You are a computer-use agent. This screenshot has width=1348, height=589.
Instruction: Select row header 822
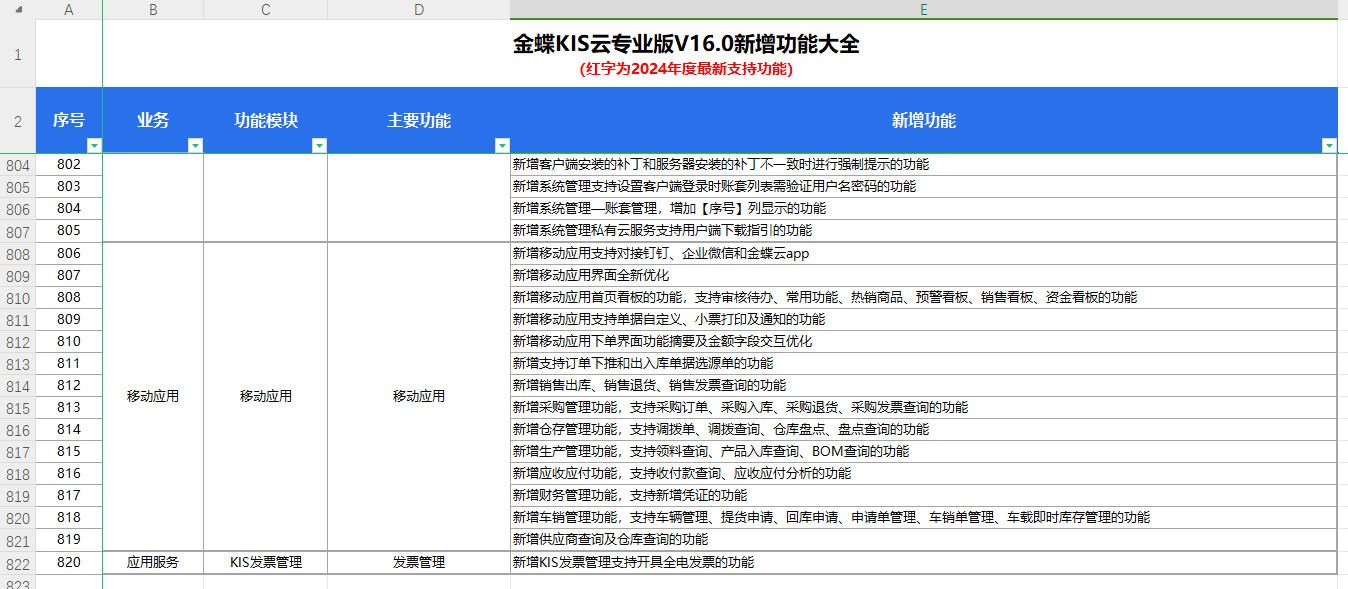(x=17, y=563)
